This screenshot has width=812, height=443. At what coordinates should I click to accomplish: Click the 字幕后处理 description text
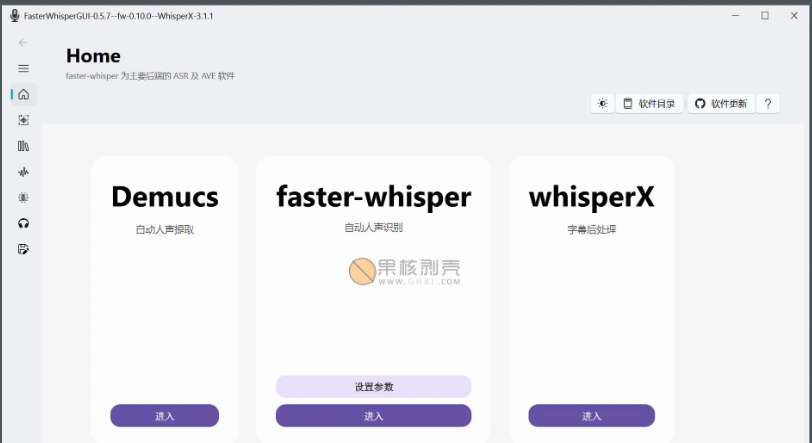click(591, 230)
